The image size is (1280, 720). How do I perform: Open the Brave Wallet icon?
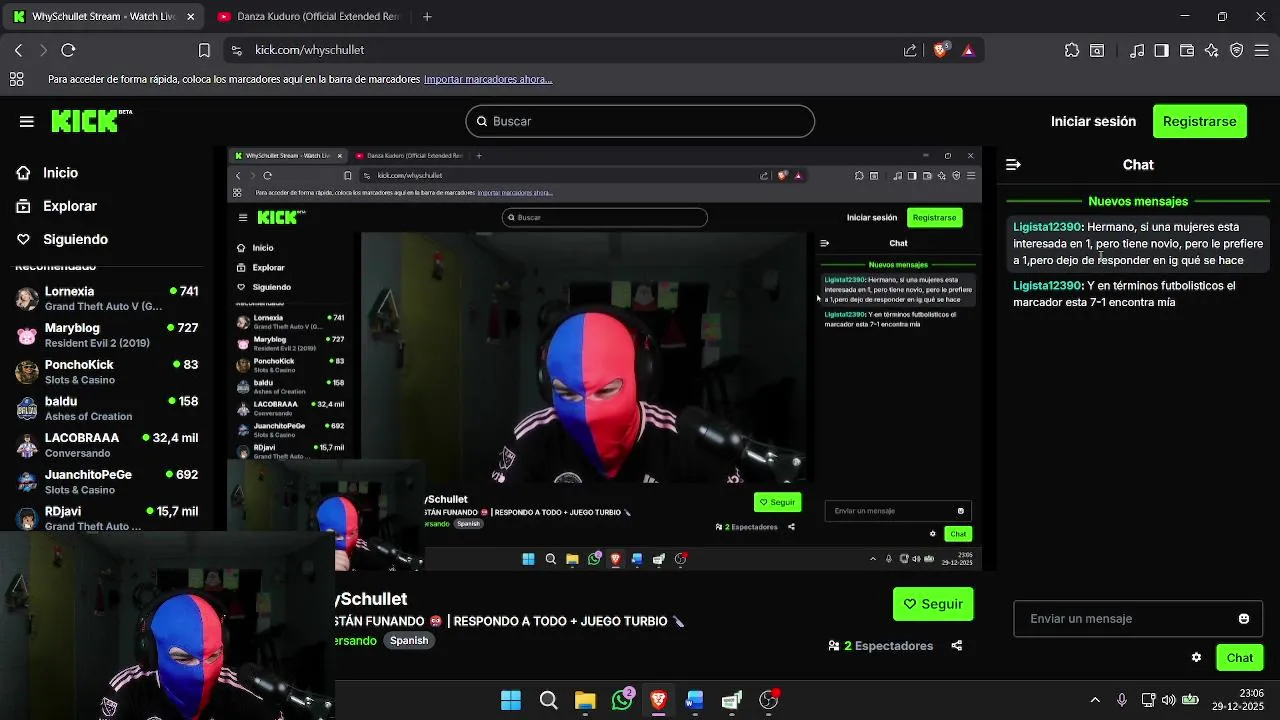tap(1187, 50)
